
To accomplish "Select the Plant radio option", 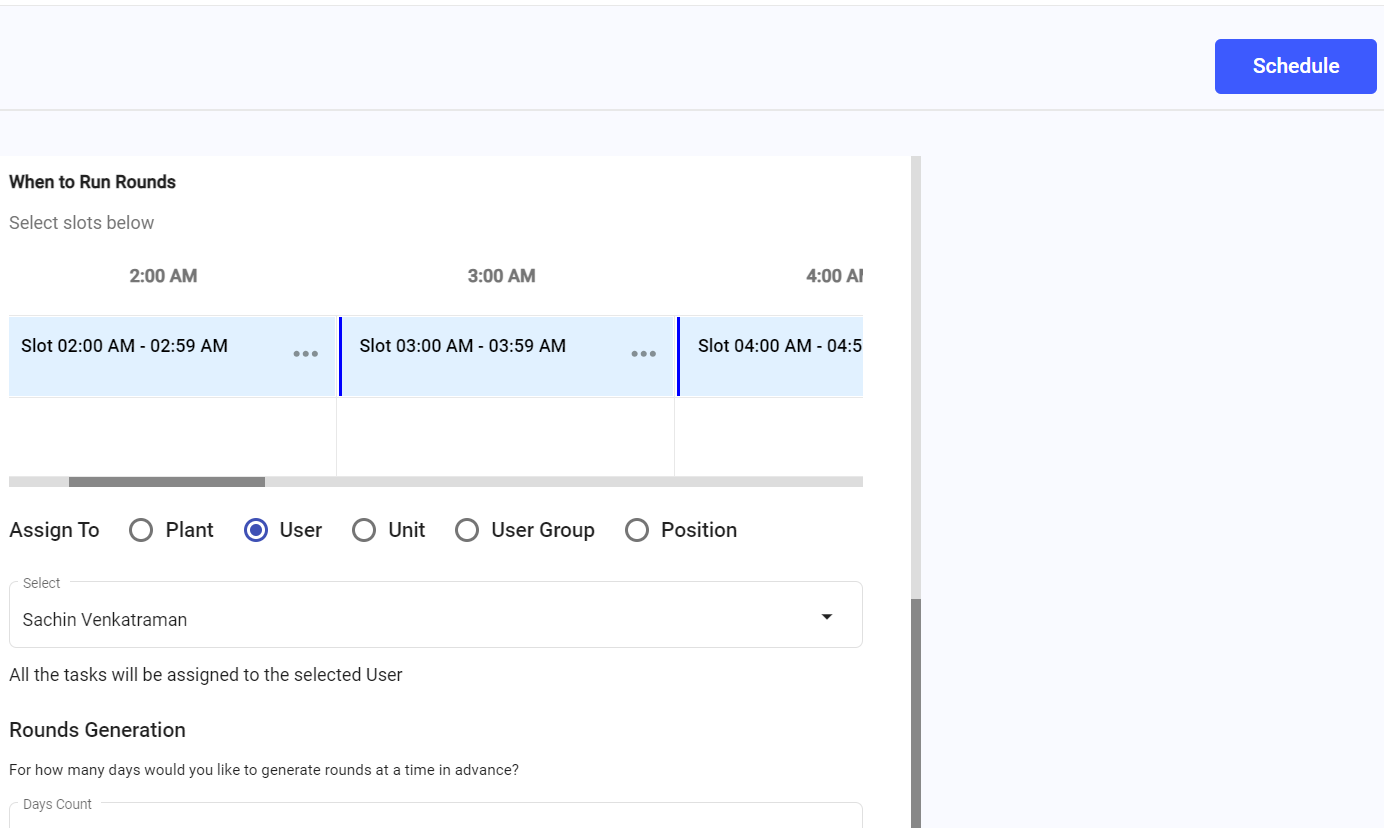I will (x=141, y=530).
